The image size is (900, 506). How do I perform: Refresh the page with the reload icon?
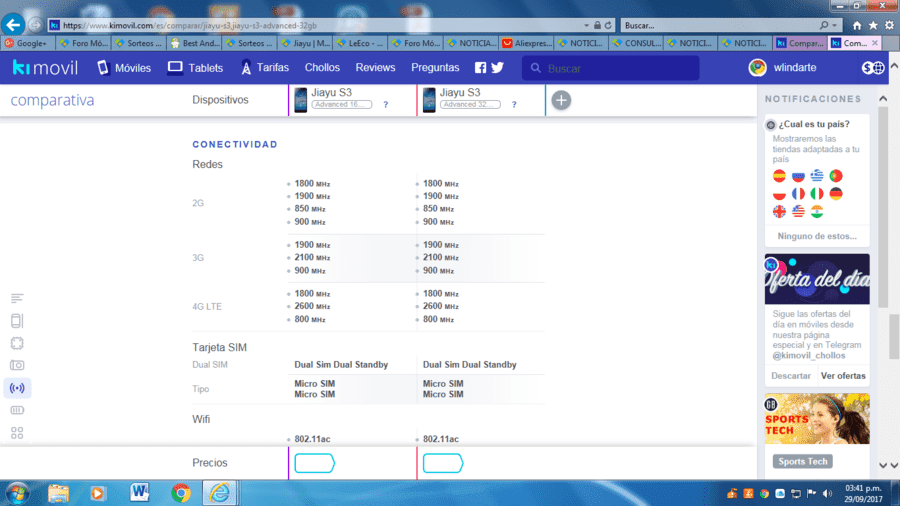(608, 25)
